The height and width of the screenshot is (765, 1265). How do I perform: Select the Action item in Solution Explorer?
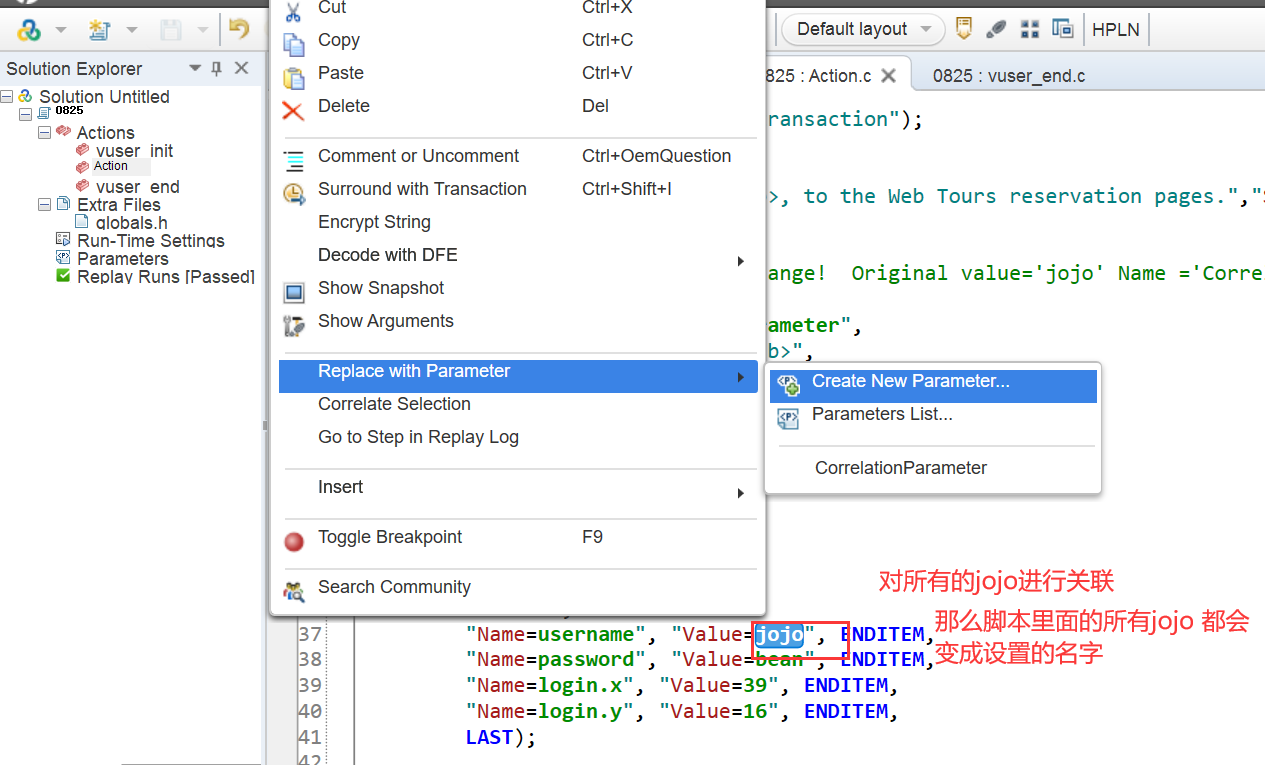pos(111,167)
